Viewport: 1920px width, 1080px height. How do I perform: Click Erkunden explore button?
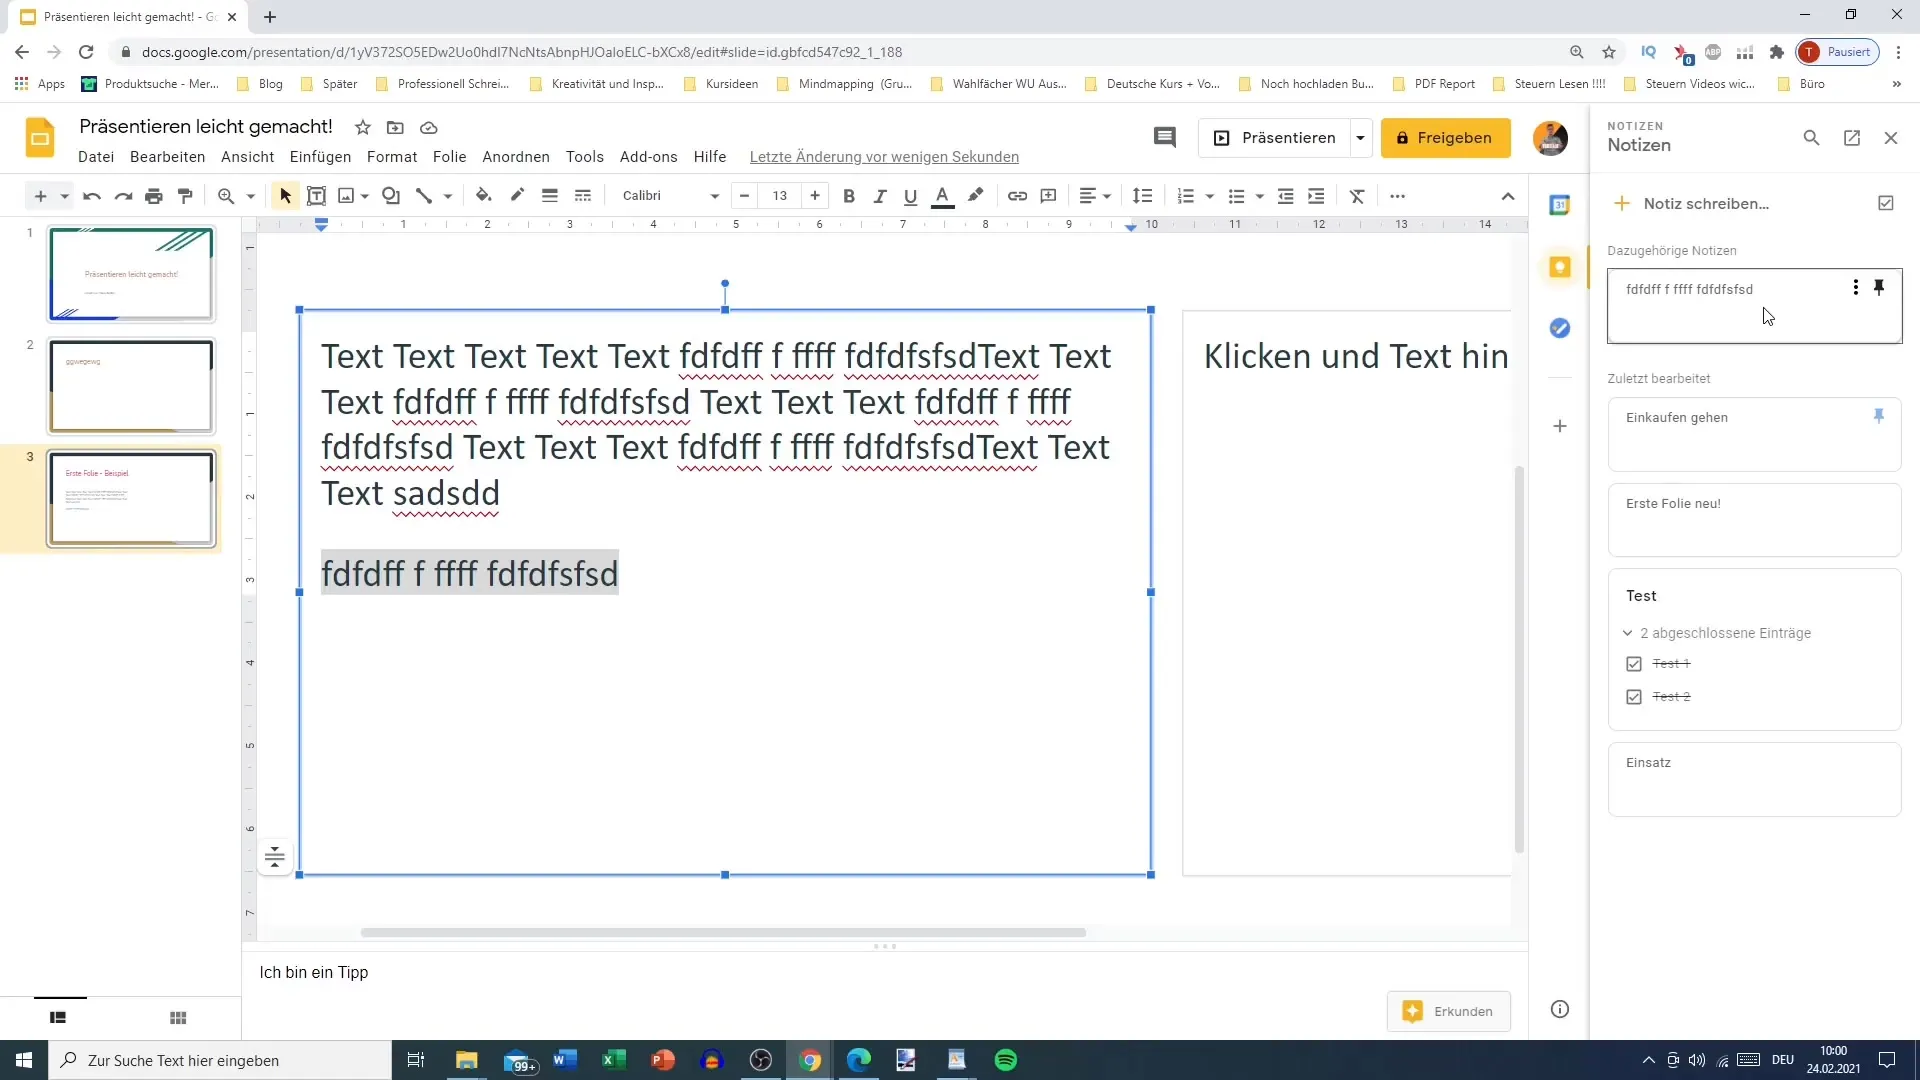coord(1449,1011)
